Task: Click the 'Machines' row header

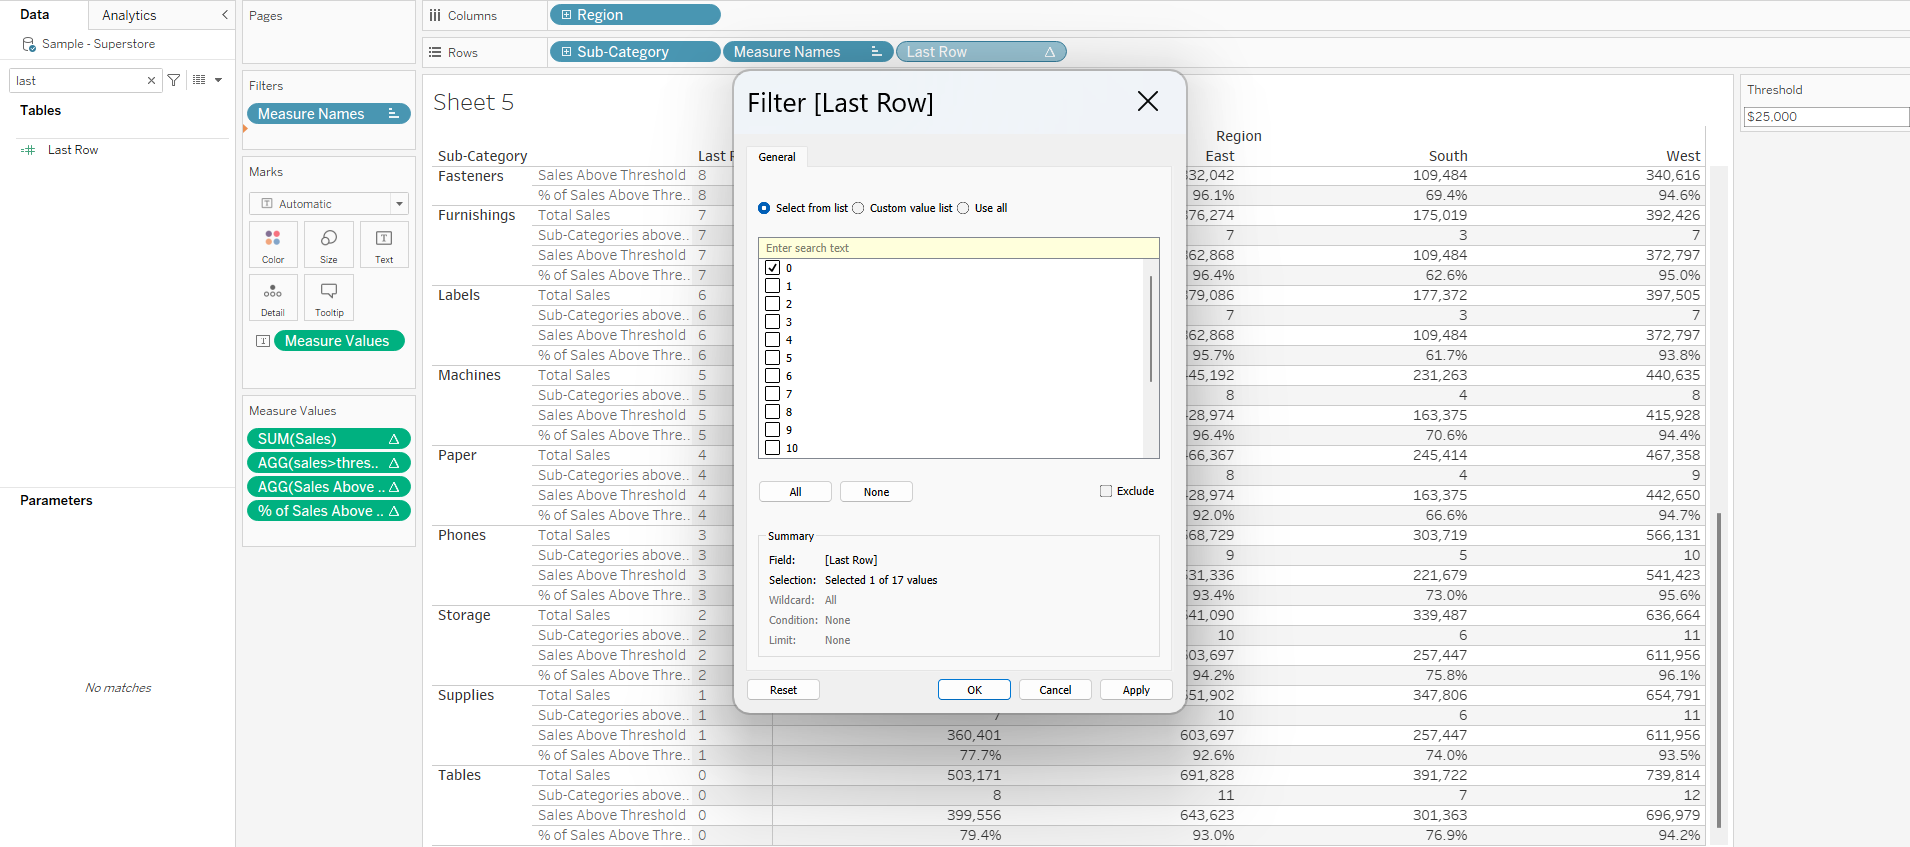Action: click(x=469, y=375)
